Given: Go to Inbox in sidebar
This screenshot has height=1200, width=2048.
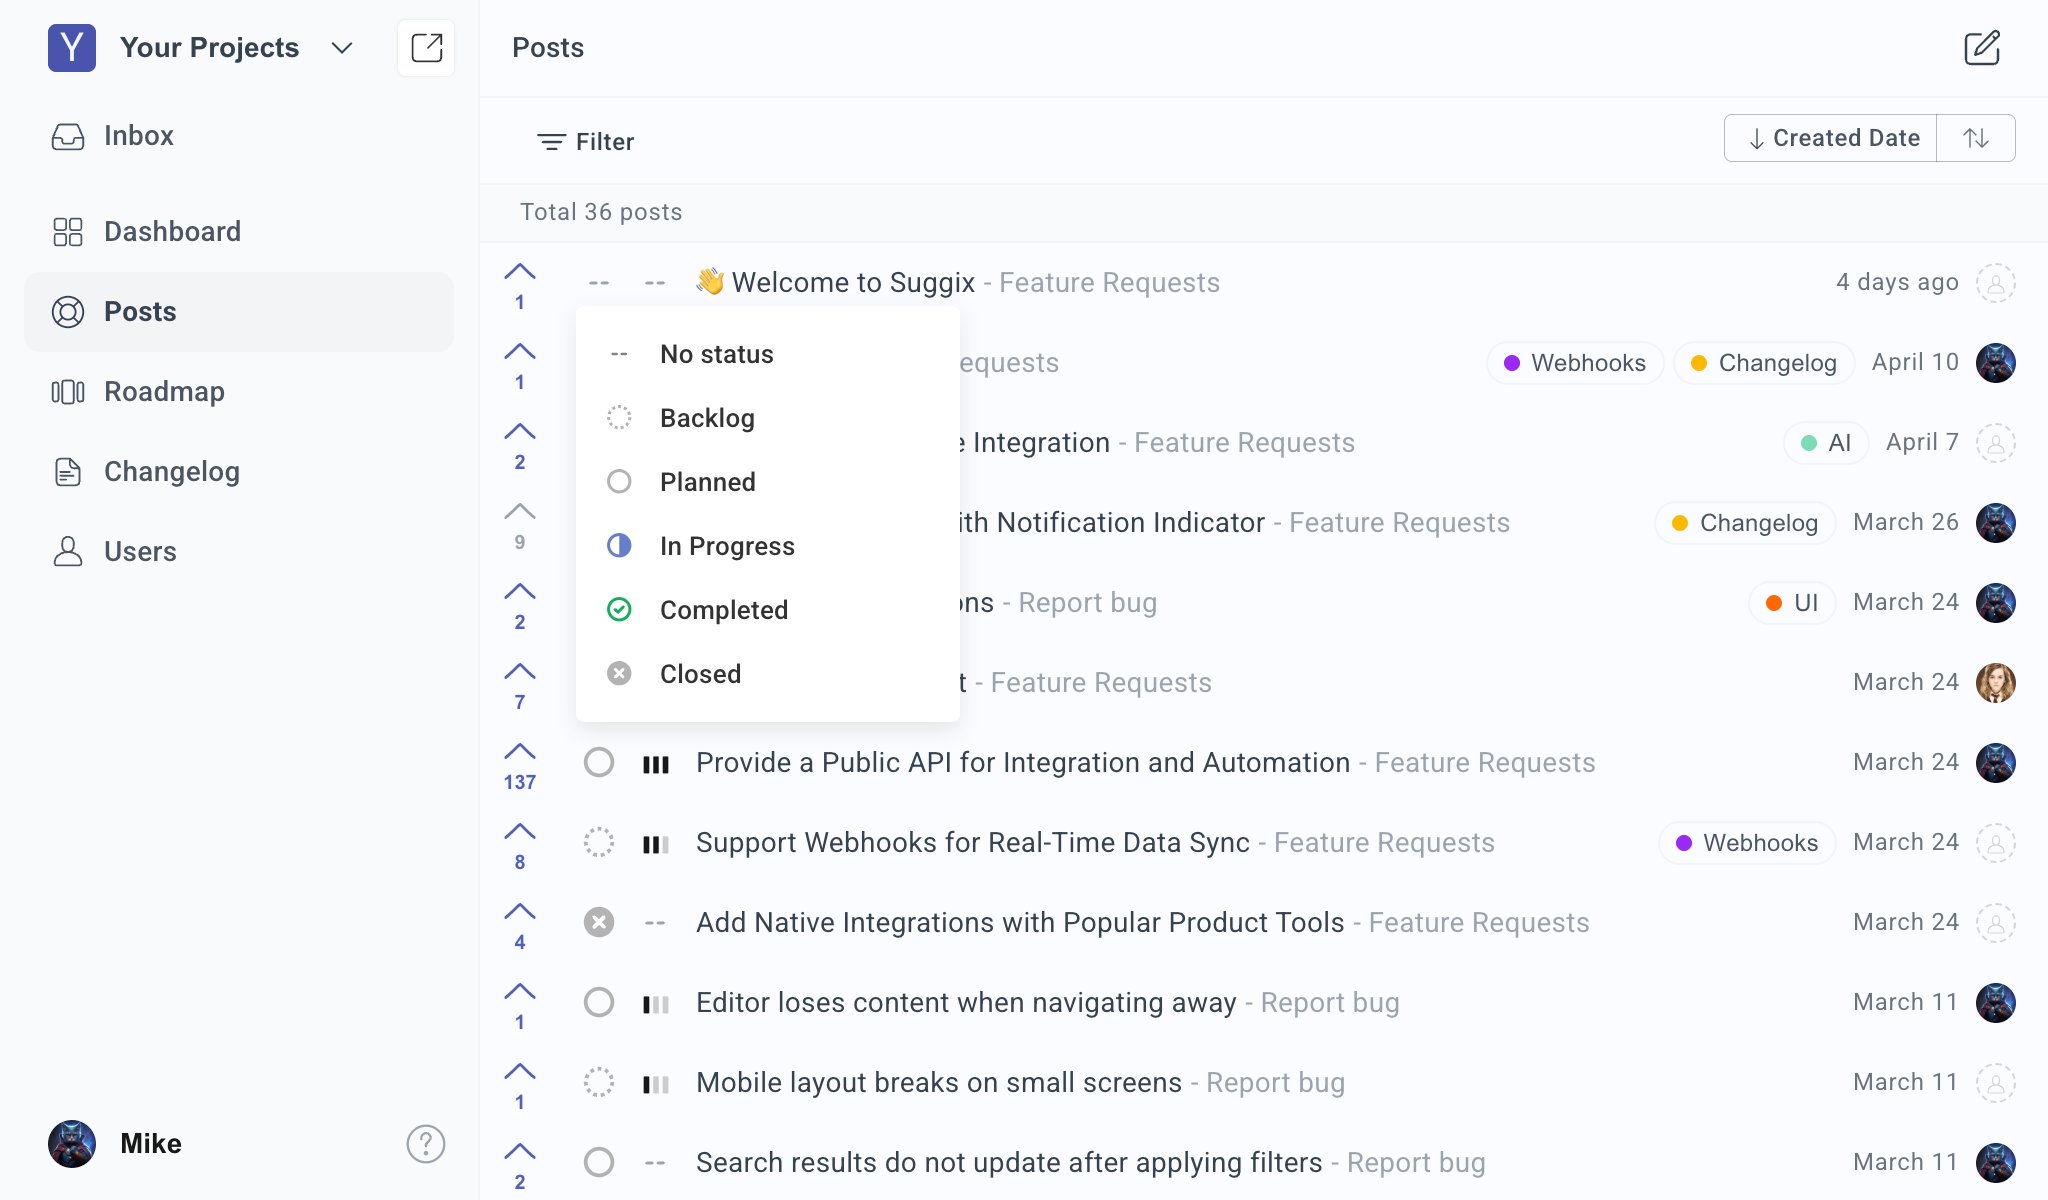Looking at the screenshot, I should tap(239, 136).
